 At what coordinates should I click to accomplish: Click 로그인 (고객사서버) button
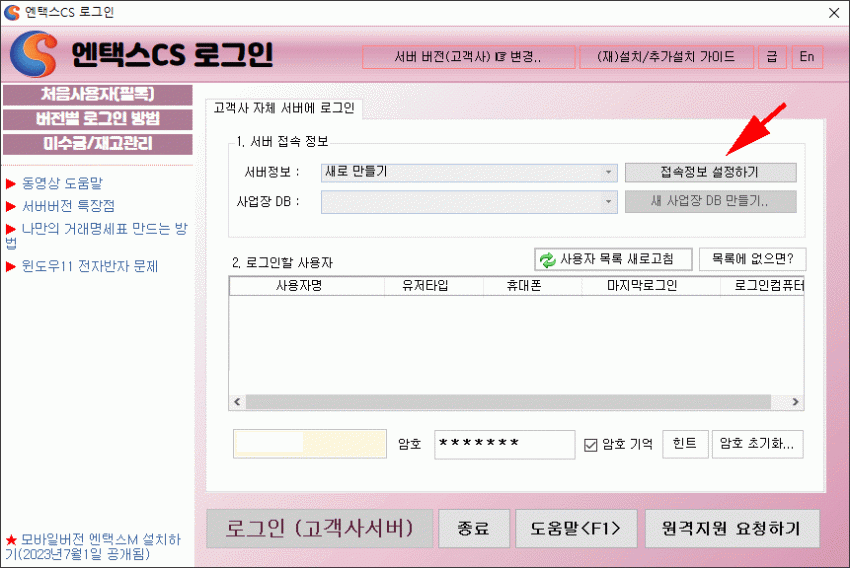(x=320, y=528)
